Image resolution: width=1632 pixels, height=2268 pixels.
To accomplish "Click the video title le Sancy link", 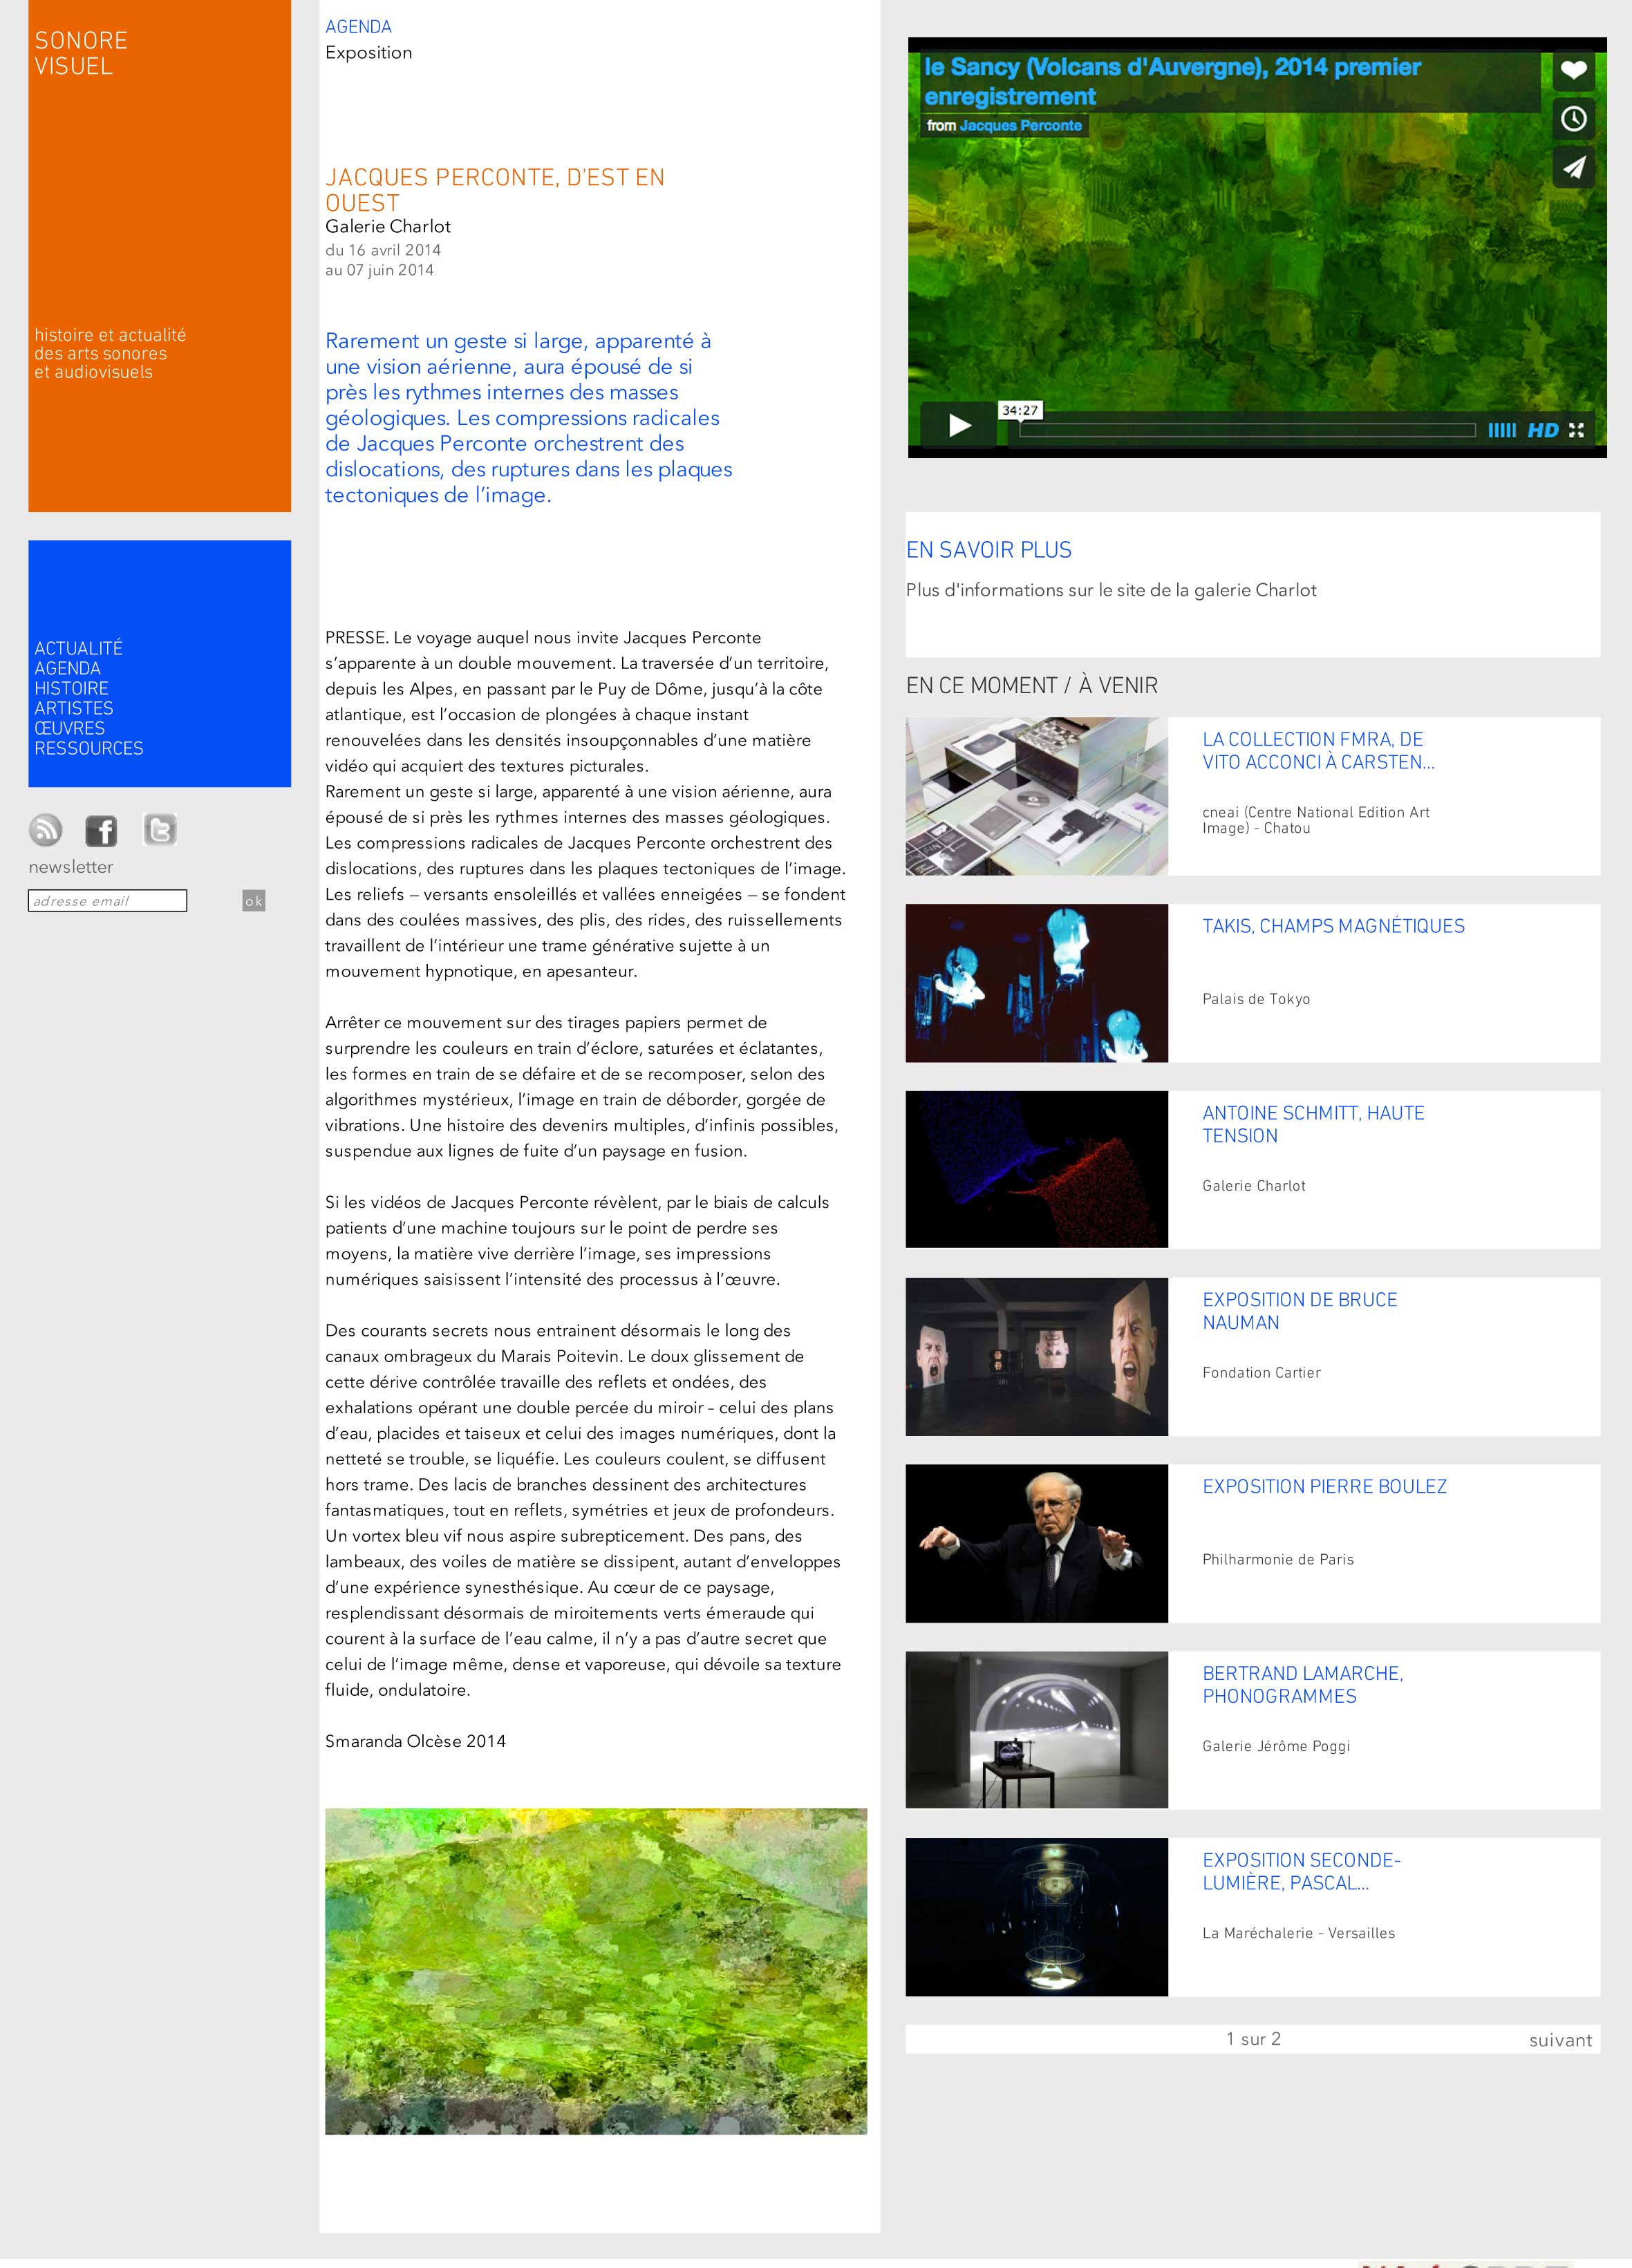I will [x=1172, y=82].
